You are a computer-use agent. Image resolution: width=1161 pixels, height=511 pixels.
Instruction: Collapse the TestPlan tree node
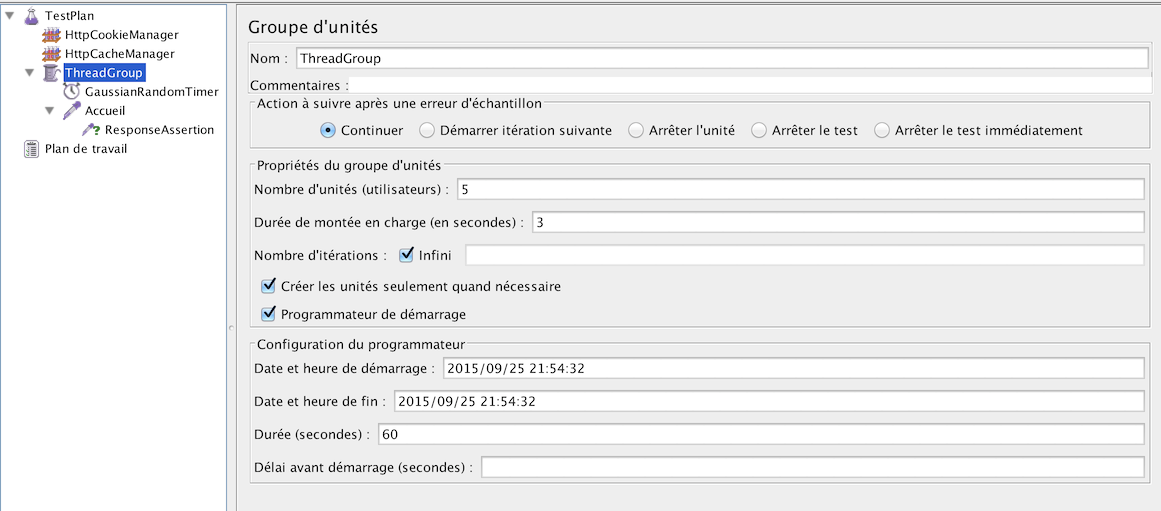coord(10,16)
